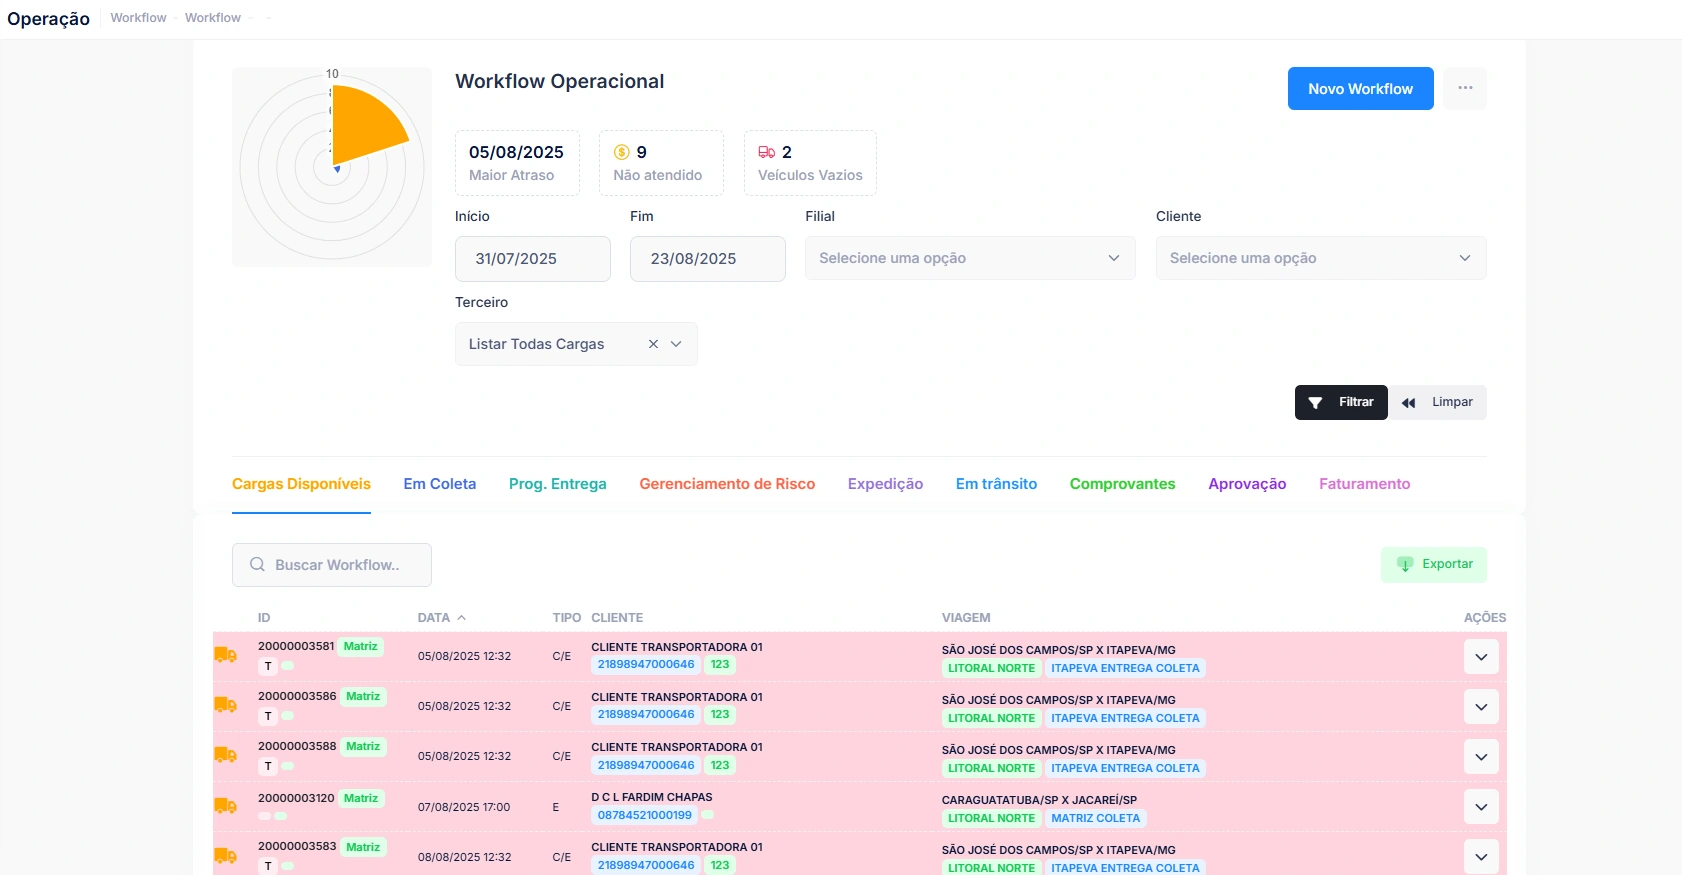This screenshot has height=875, width=1682.
Task: Open the Cliente dropdown
Action: (1320, 258)
